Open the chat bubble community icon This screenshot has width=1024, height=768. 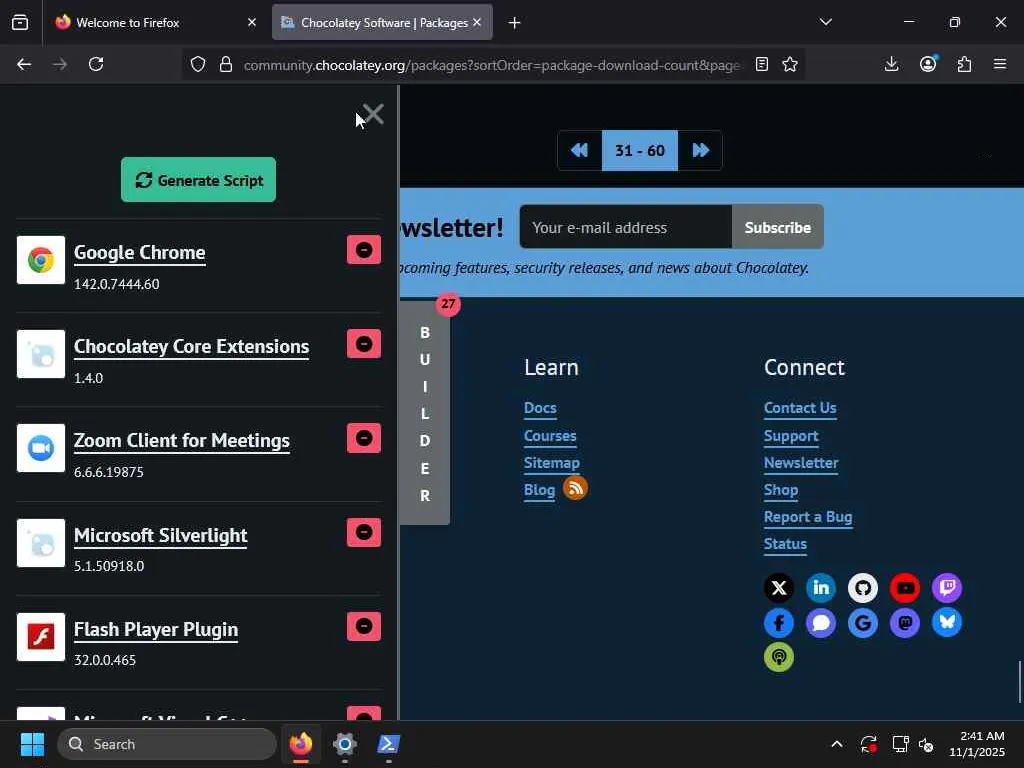(821, 622)
